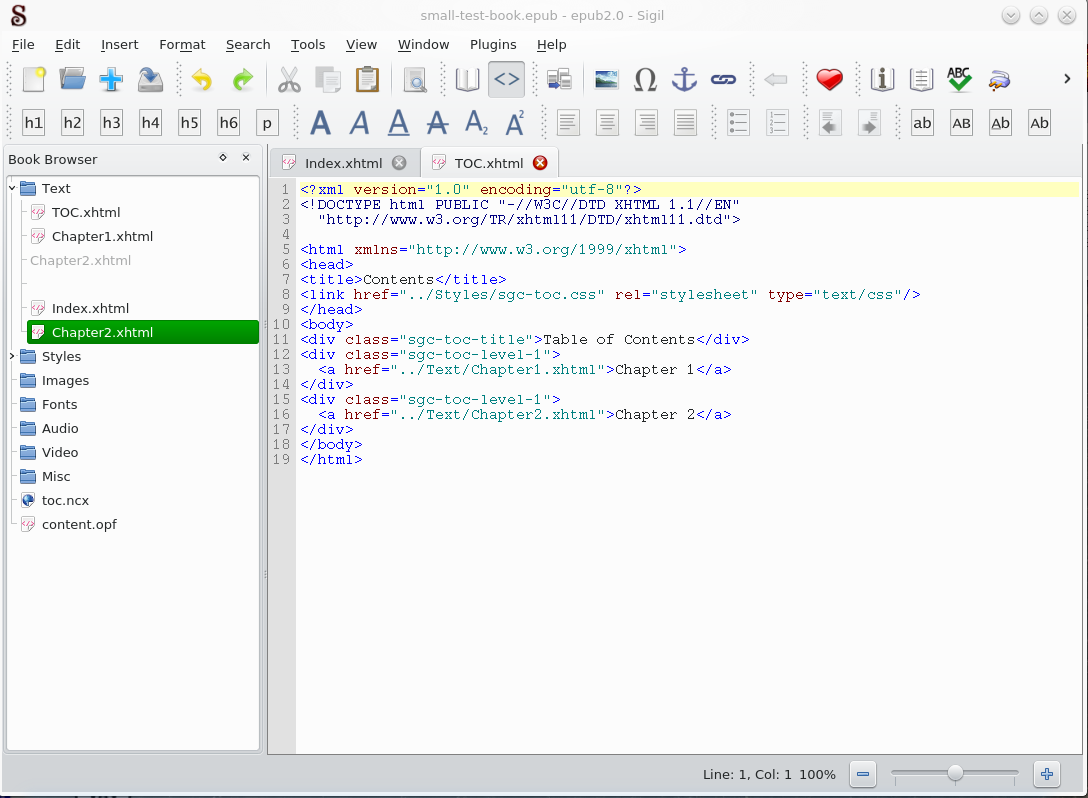Open the Plugins menu

(x=492, y=44)
